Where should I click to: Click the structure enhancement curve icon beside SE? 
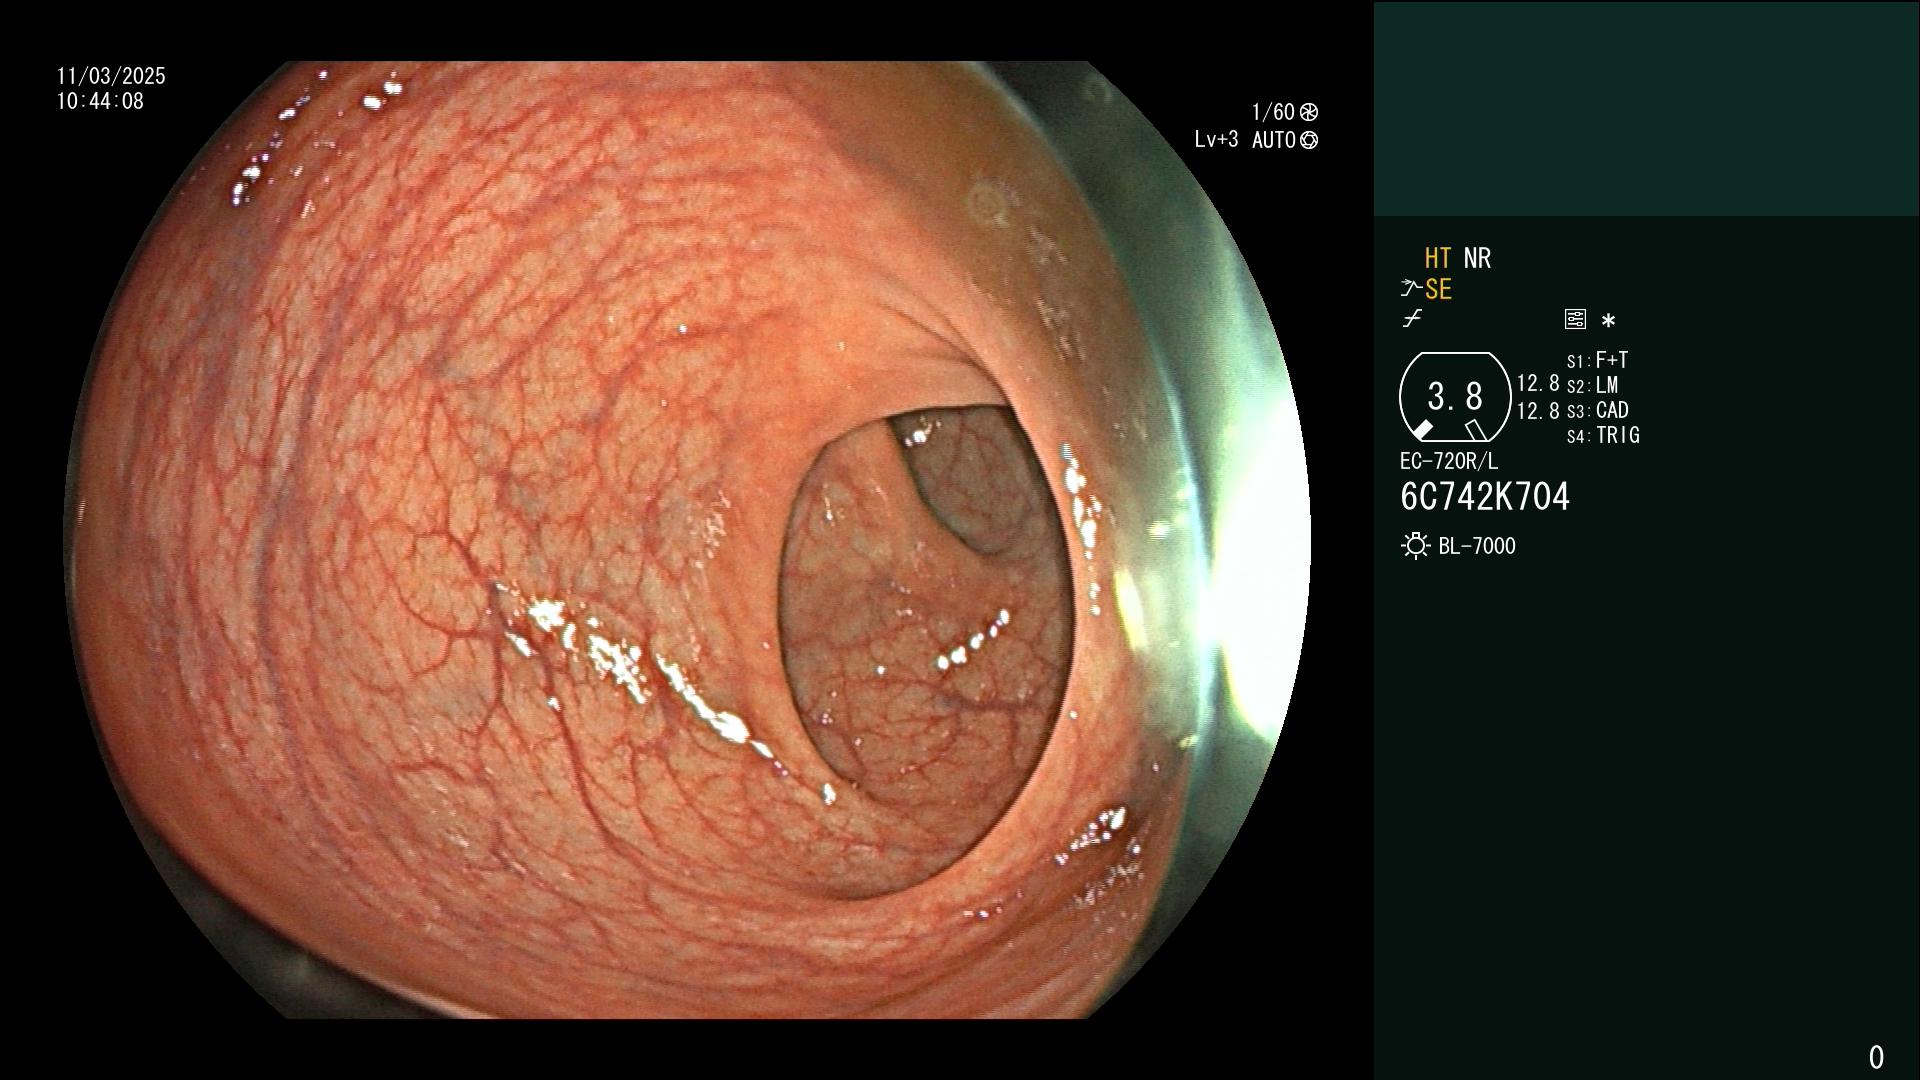point(1411,290)
